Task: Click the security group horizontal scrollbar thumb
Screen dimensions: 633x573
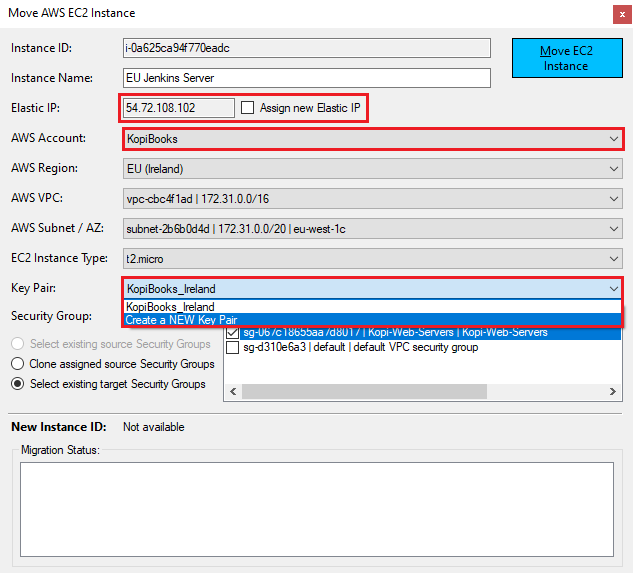Action: pos(364,391)
